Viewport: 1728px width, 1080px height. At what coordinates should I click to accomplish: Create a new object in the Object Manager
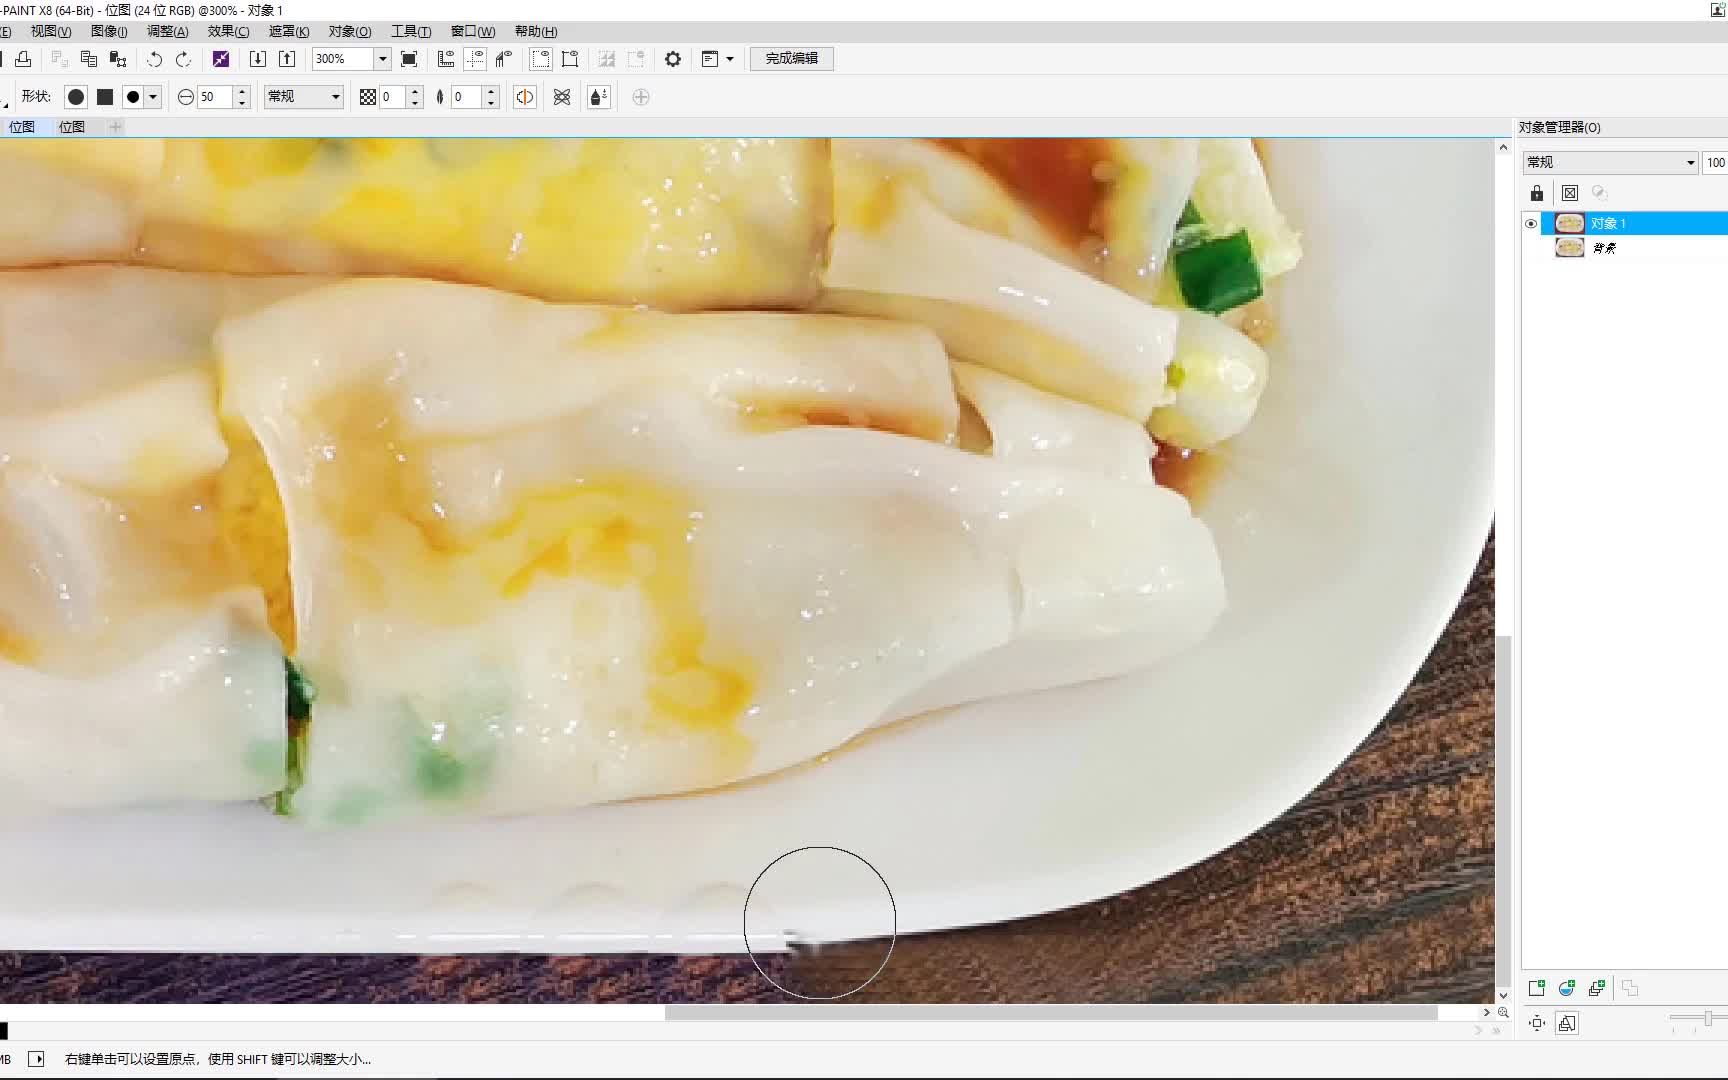(x=1537, y=988)
